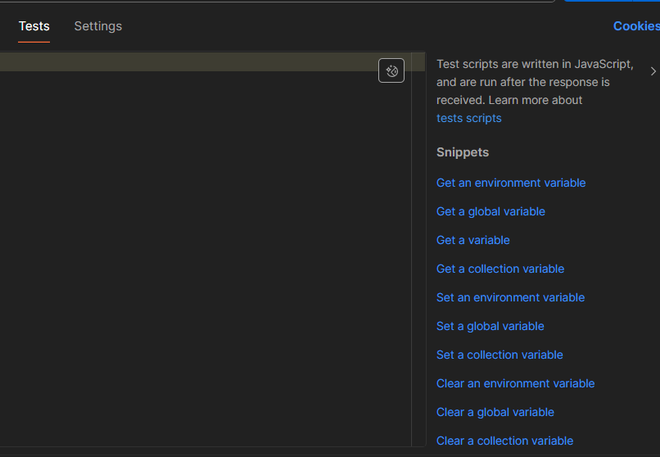The width and height of the screenshot is (660, 457).
Task: Select 'Clear a global variable' snippet
Action: point(495,412)
